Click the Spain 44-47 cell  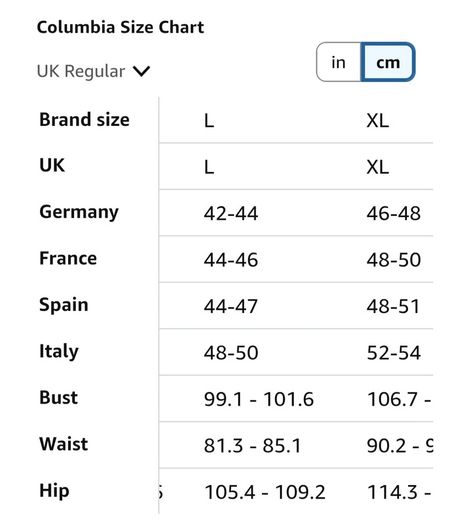point(231,306)
